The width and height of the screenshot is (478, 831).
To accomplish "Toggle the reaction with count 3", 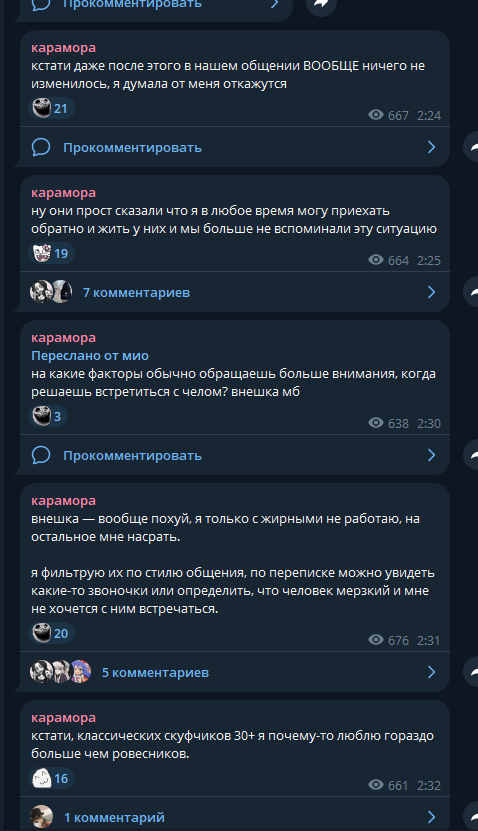I will click(x=48, y=416).
